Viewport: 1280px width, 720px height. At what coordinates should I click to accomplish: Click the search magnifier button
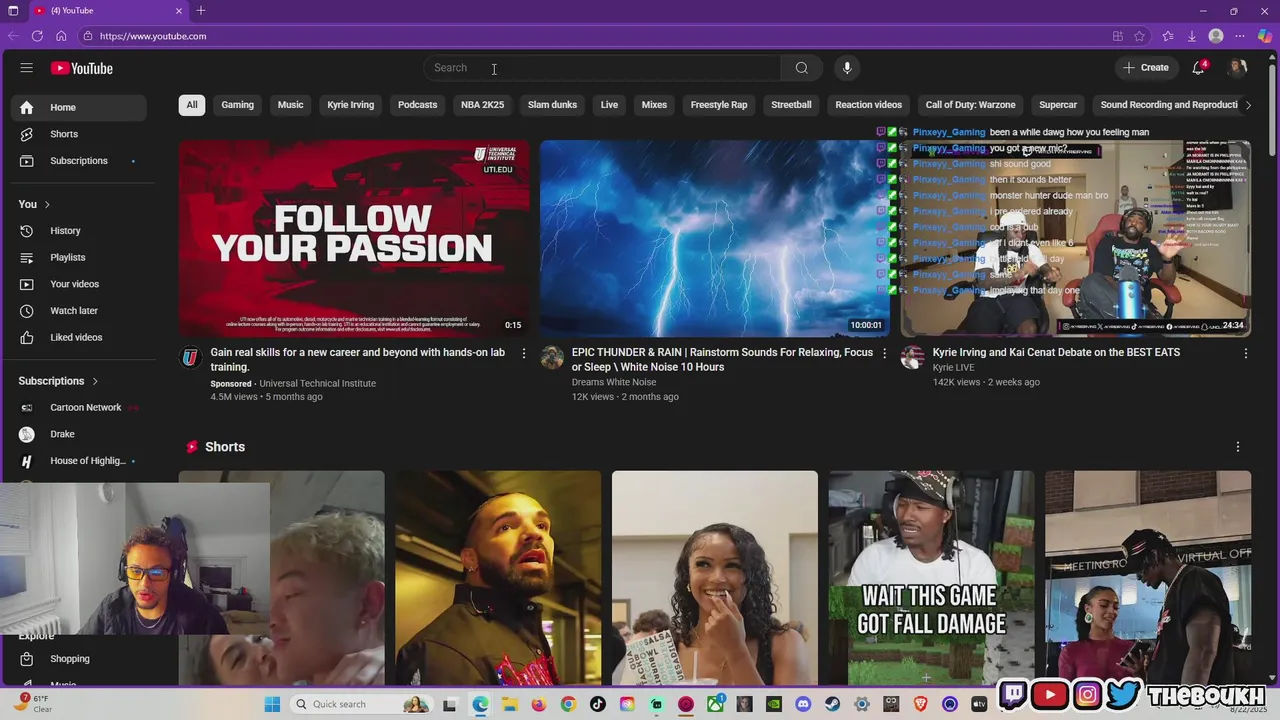coord(802,68)
